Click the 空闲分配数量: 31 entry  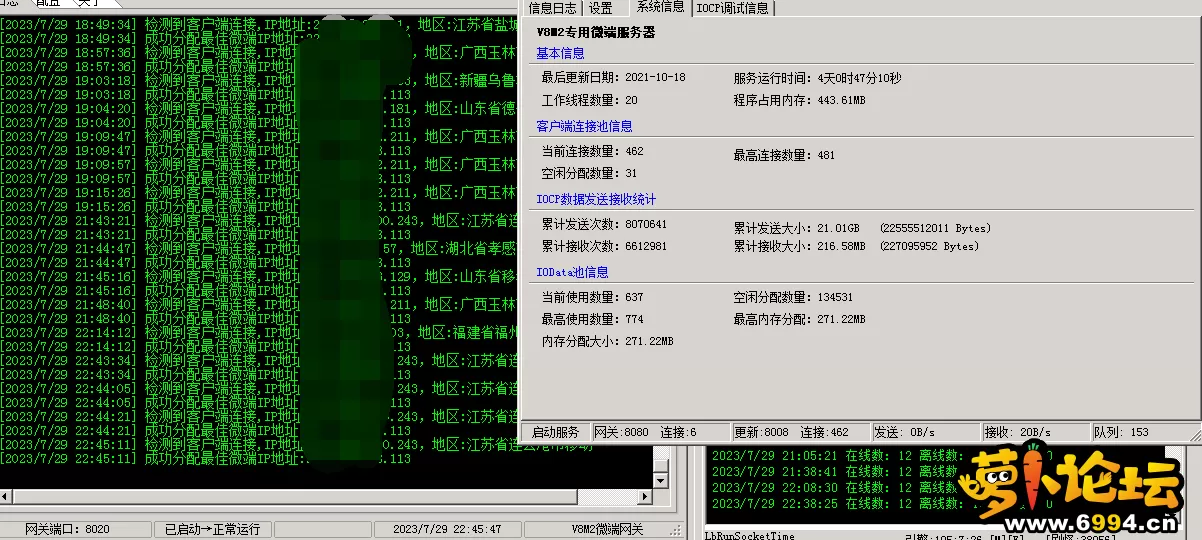(589, 173)
